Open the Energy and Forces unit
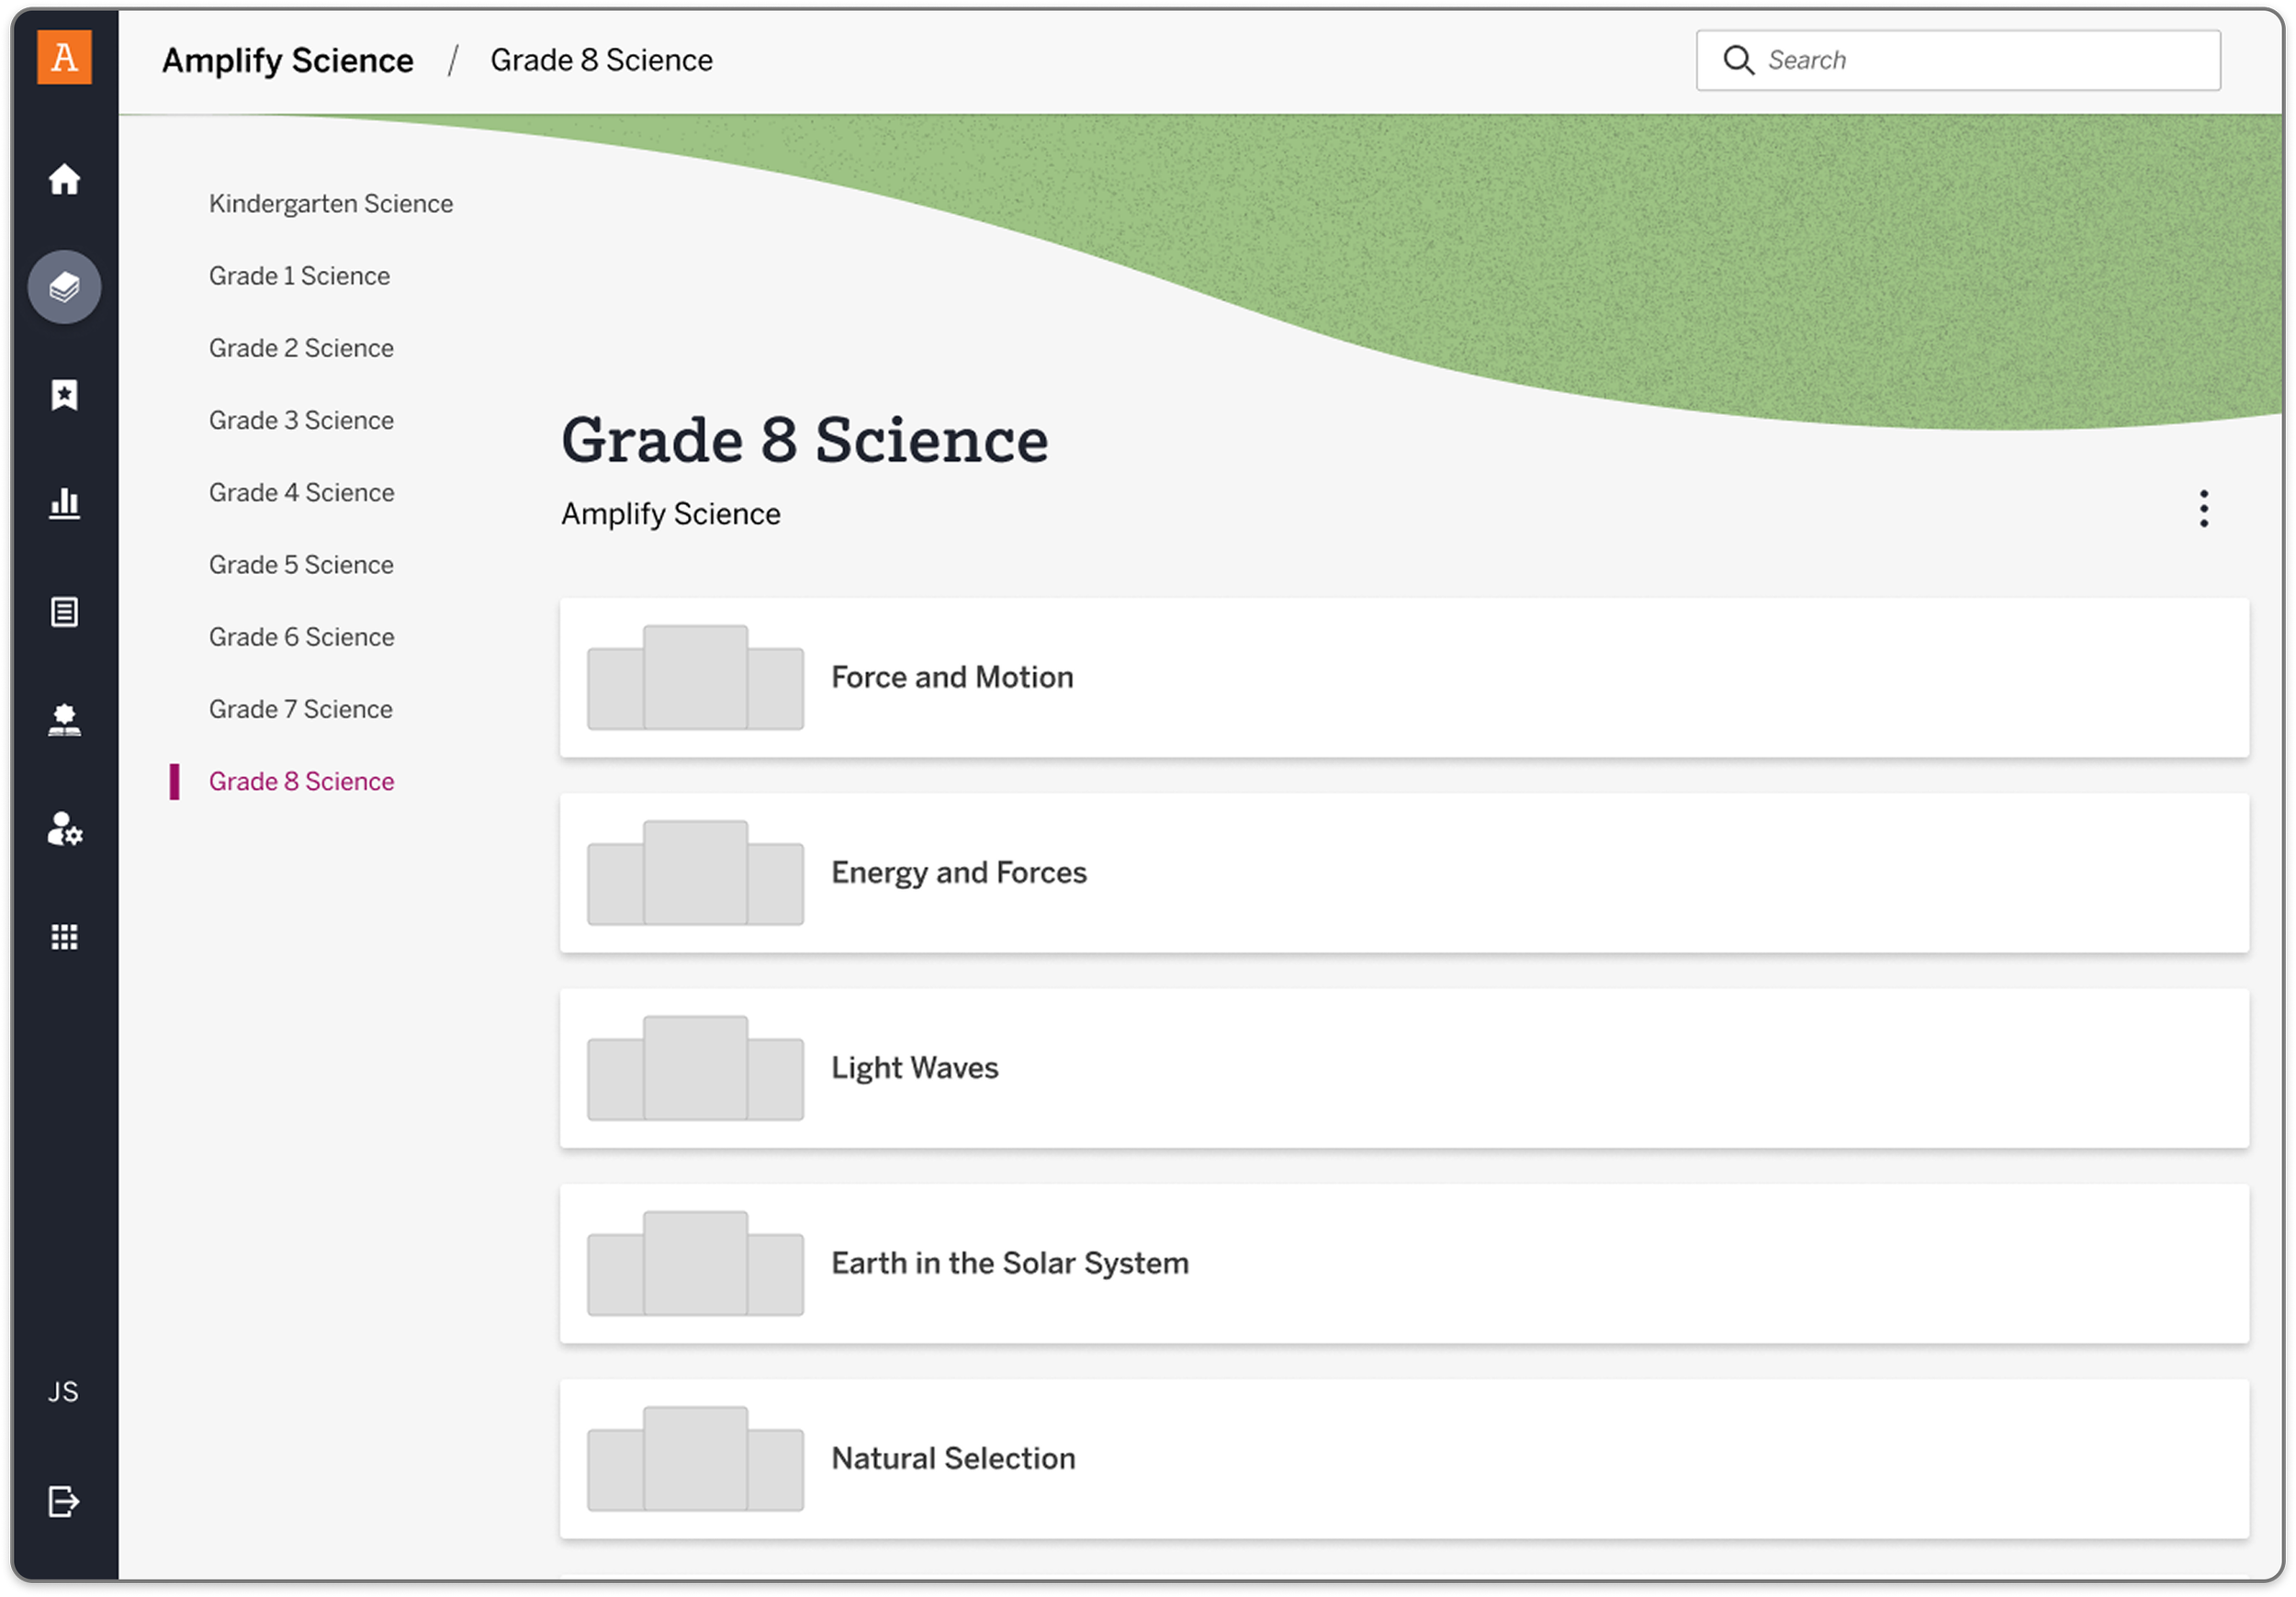Screen dimensions: 2296x1597 click(x=1404, y=873)
